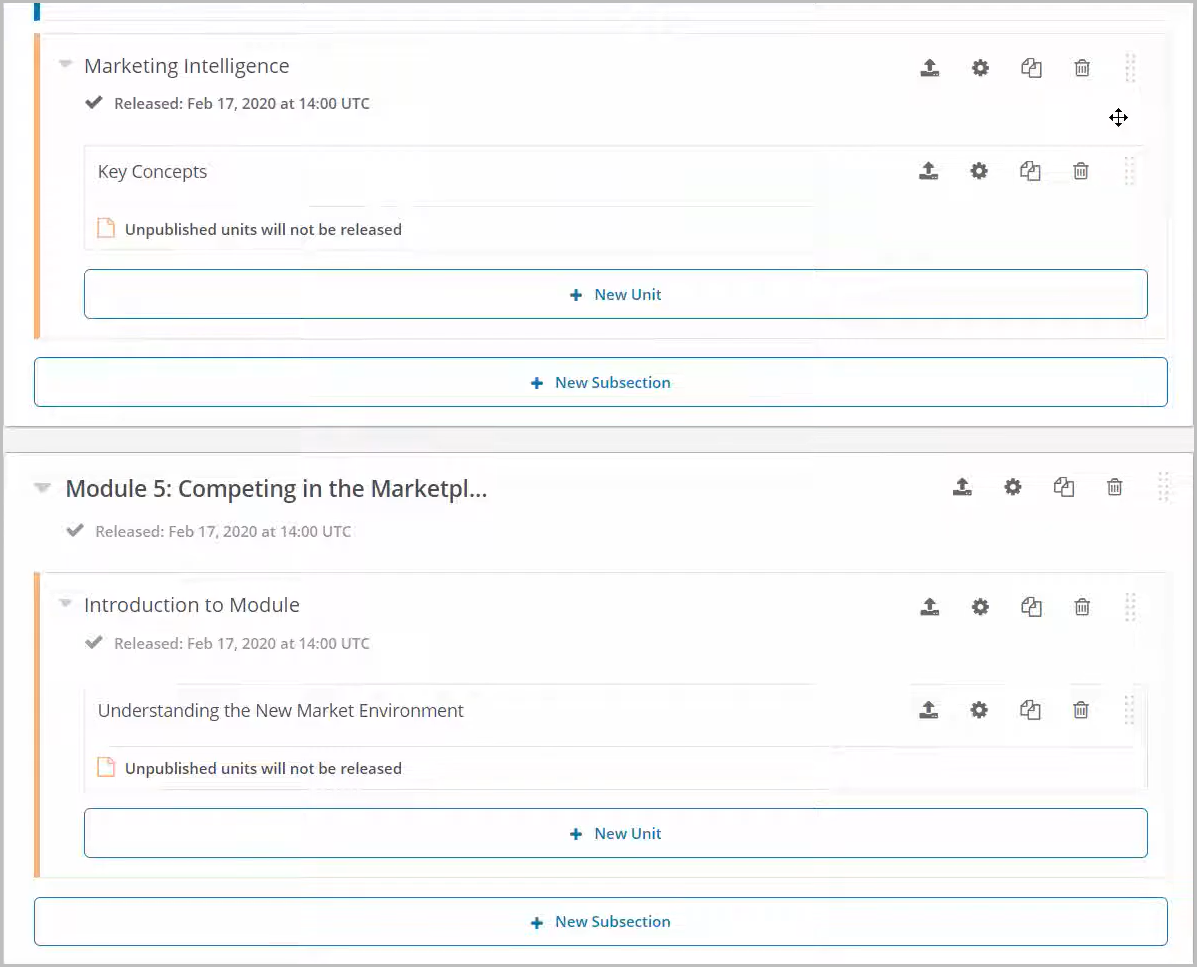The height and width of the screenshot is (967, 1197).
Task: Open gear settings for Understanding the New Market Environment
Action: pyautogui.click(x=979, y=710)
